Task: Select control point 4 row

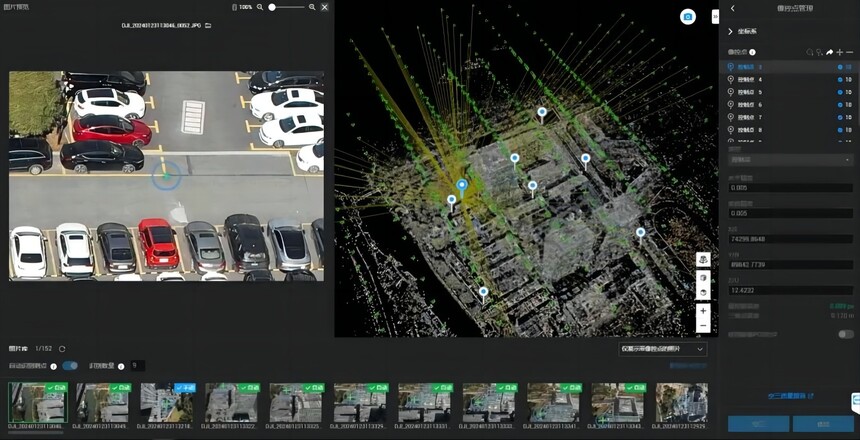Action: (x=789, y=80)
